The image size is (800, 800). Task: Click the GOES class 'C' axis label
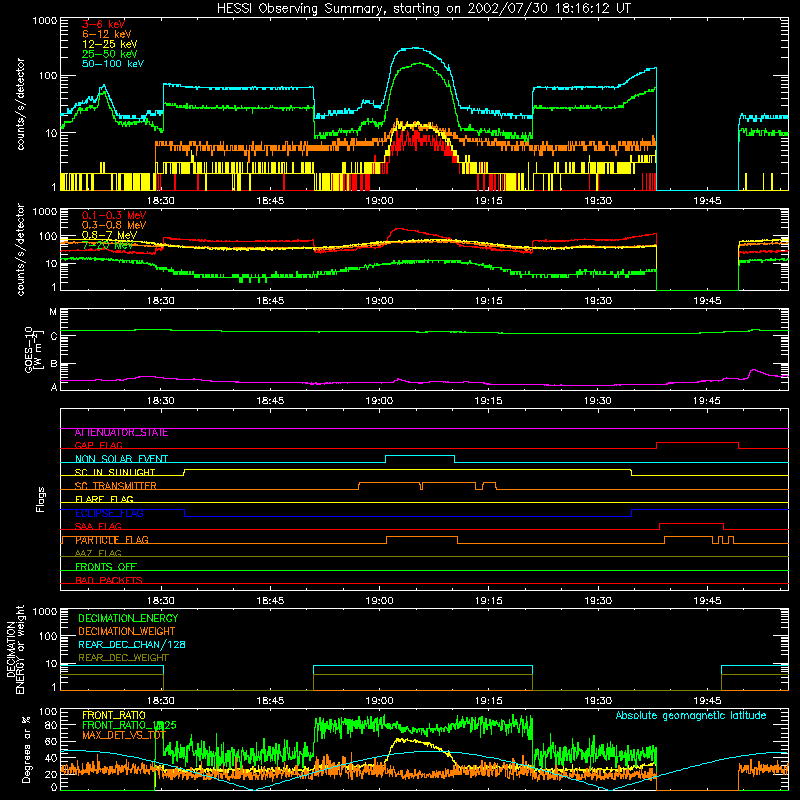[x=54, y=336]
